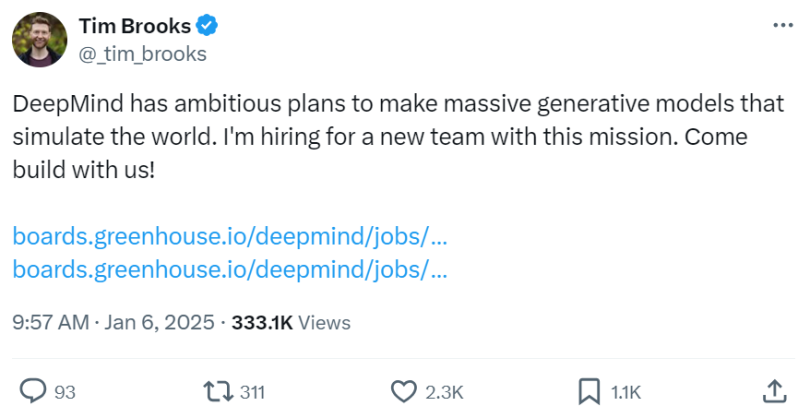This screenshot has width=798, height=418.
Task: Click the Tim Brooks display name
Action: [134, 27]
